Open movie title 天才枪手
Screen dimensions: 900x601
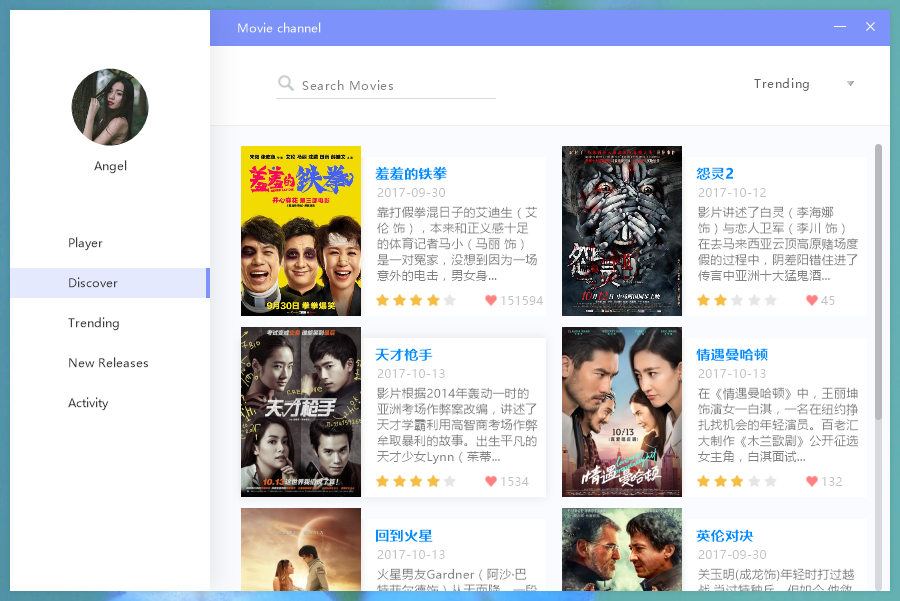(x=404, y=355)
